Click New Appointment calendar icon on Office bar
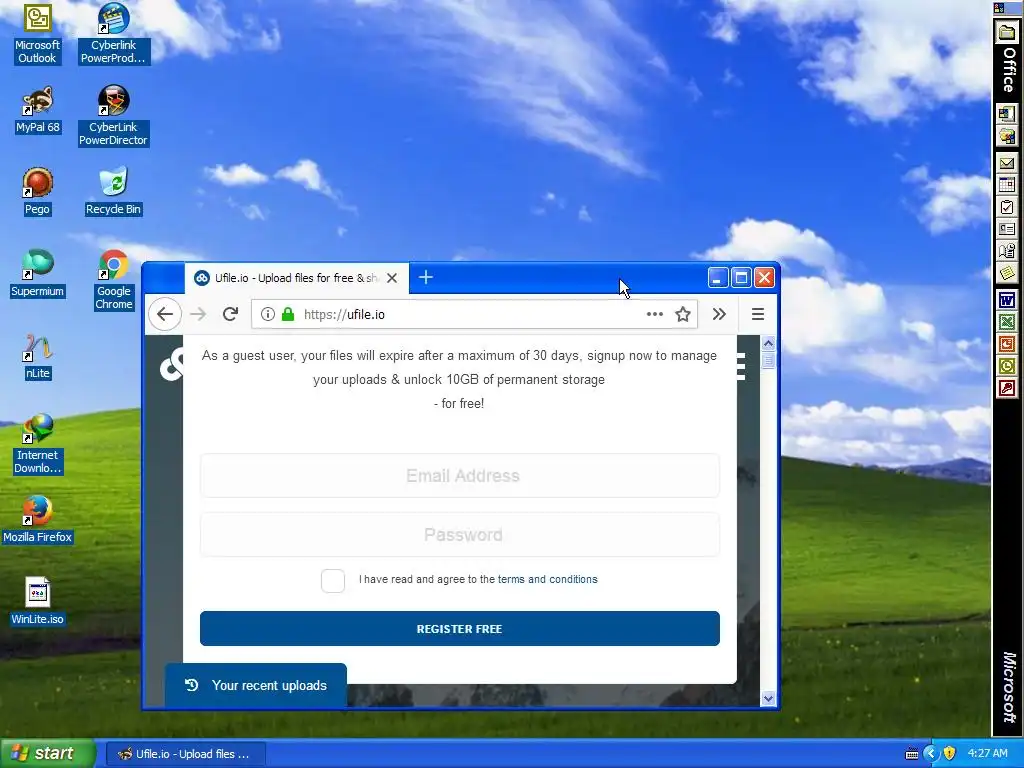Image resolution: width=1024 pixels, height=768 pixels. pos(1006,185)
